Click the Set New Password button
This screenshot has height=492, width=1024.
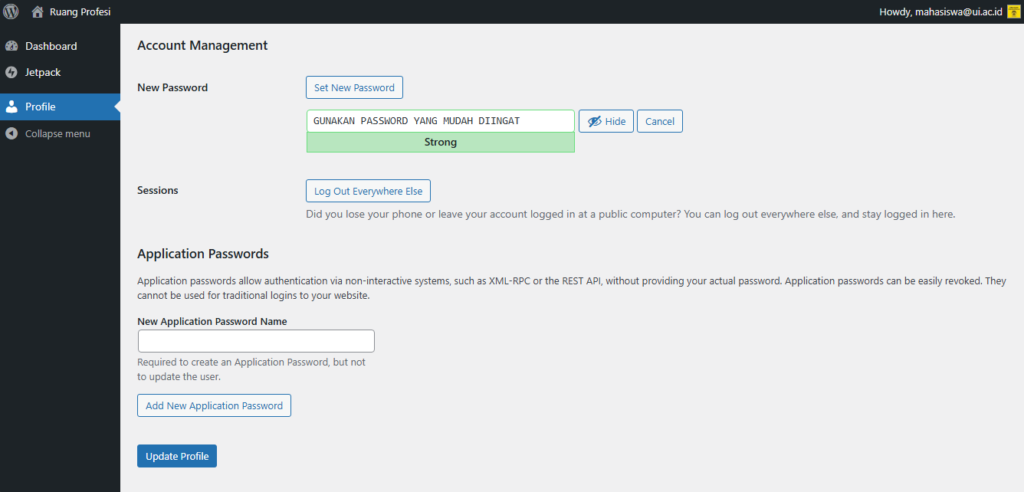pyautogui.click(x=354, y=88)
